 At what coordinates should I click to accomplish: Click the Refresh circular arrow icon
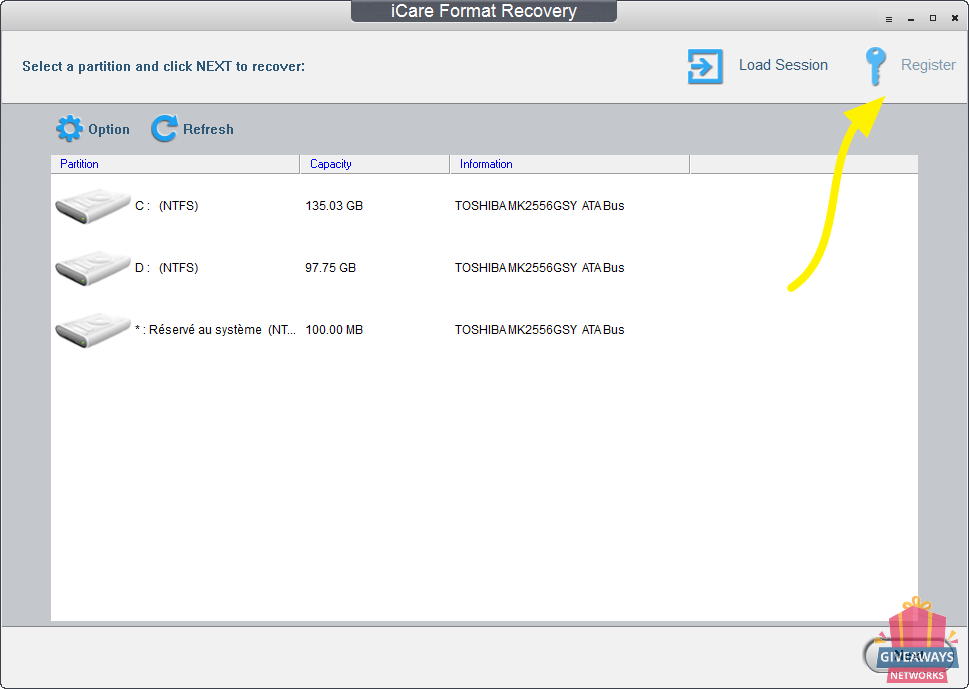point(164,129)
